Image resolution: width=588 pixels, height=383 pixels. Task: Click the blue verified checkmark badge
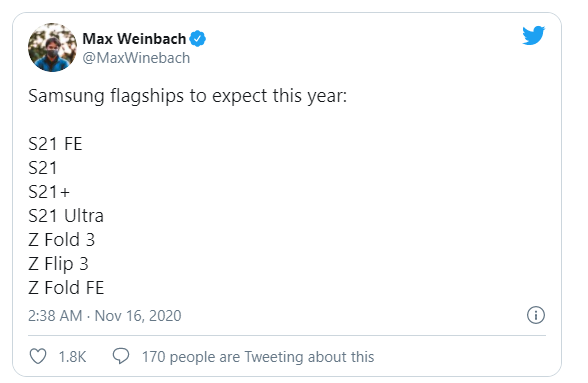coord(197,39)
